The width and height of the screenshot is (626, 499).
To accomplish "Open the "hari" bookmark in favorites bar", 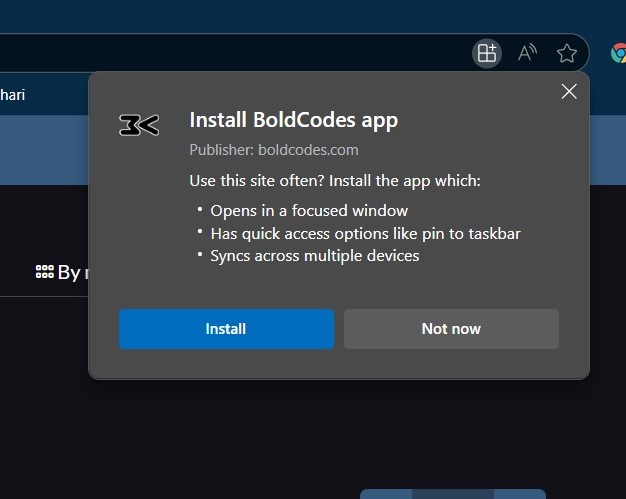I will (13, 95).
